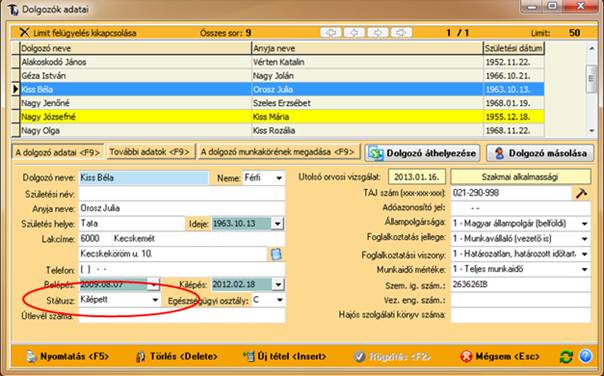Screen dimensions: 604x376
Task: Open the blue help question mark icon
Action: [585, 356]
